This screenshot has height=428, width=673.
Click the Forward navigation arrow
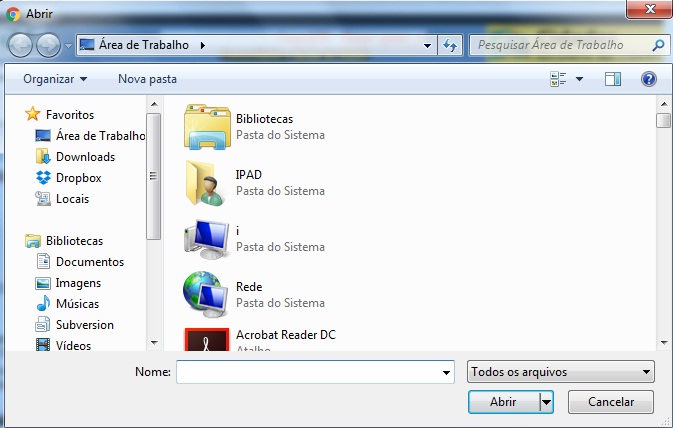pos(48,45)
